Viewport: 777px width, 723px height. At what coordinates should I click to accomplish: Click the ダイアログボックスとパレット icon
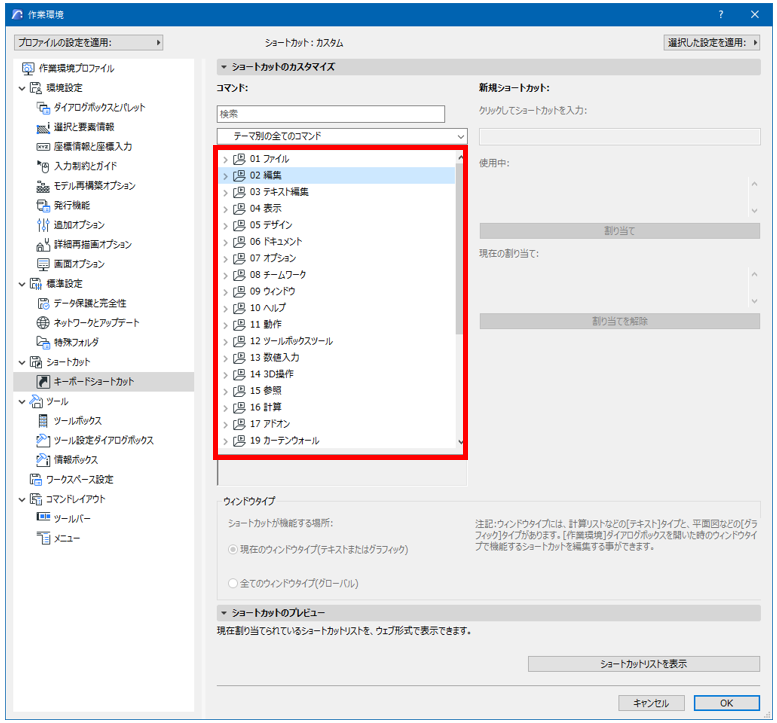[44, 108]
